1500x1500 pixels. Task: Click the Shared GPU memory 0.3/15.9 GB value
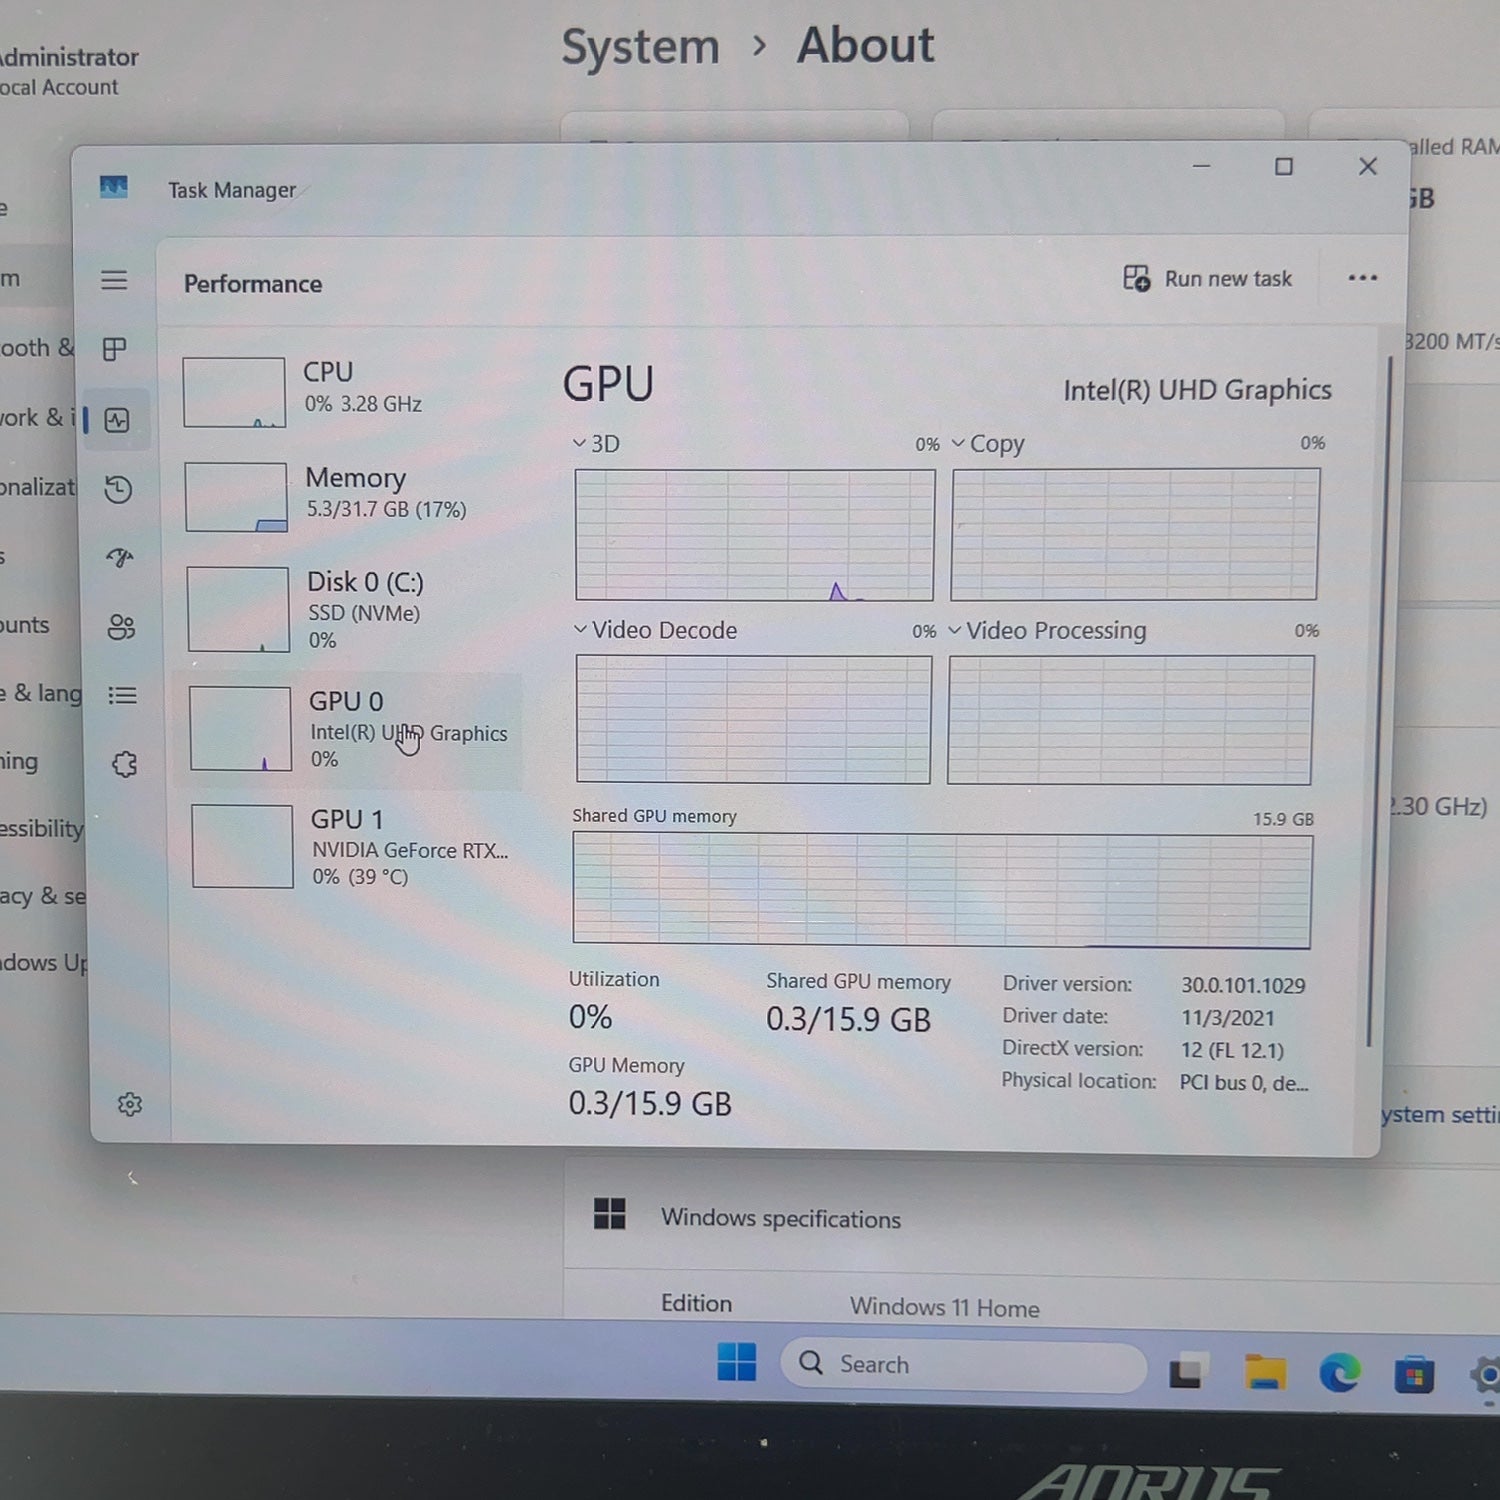[x=848, y=1019]
